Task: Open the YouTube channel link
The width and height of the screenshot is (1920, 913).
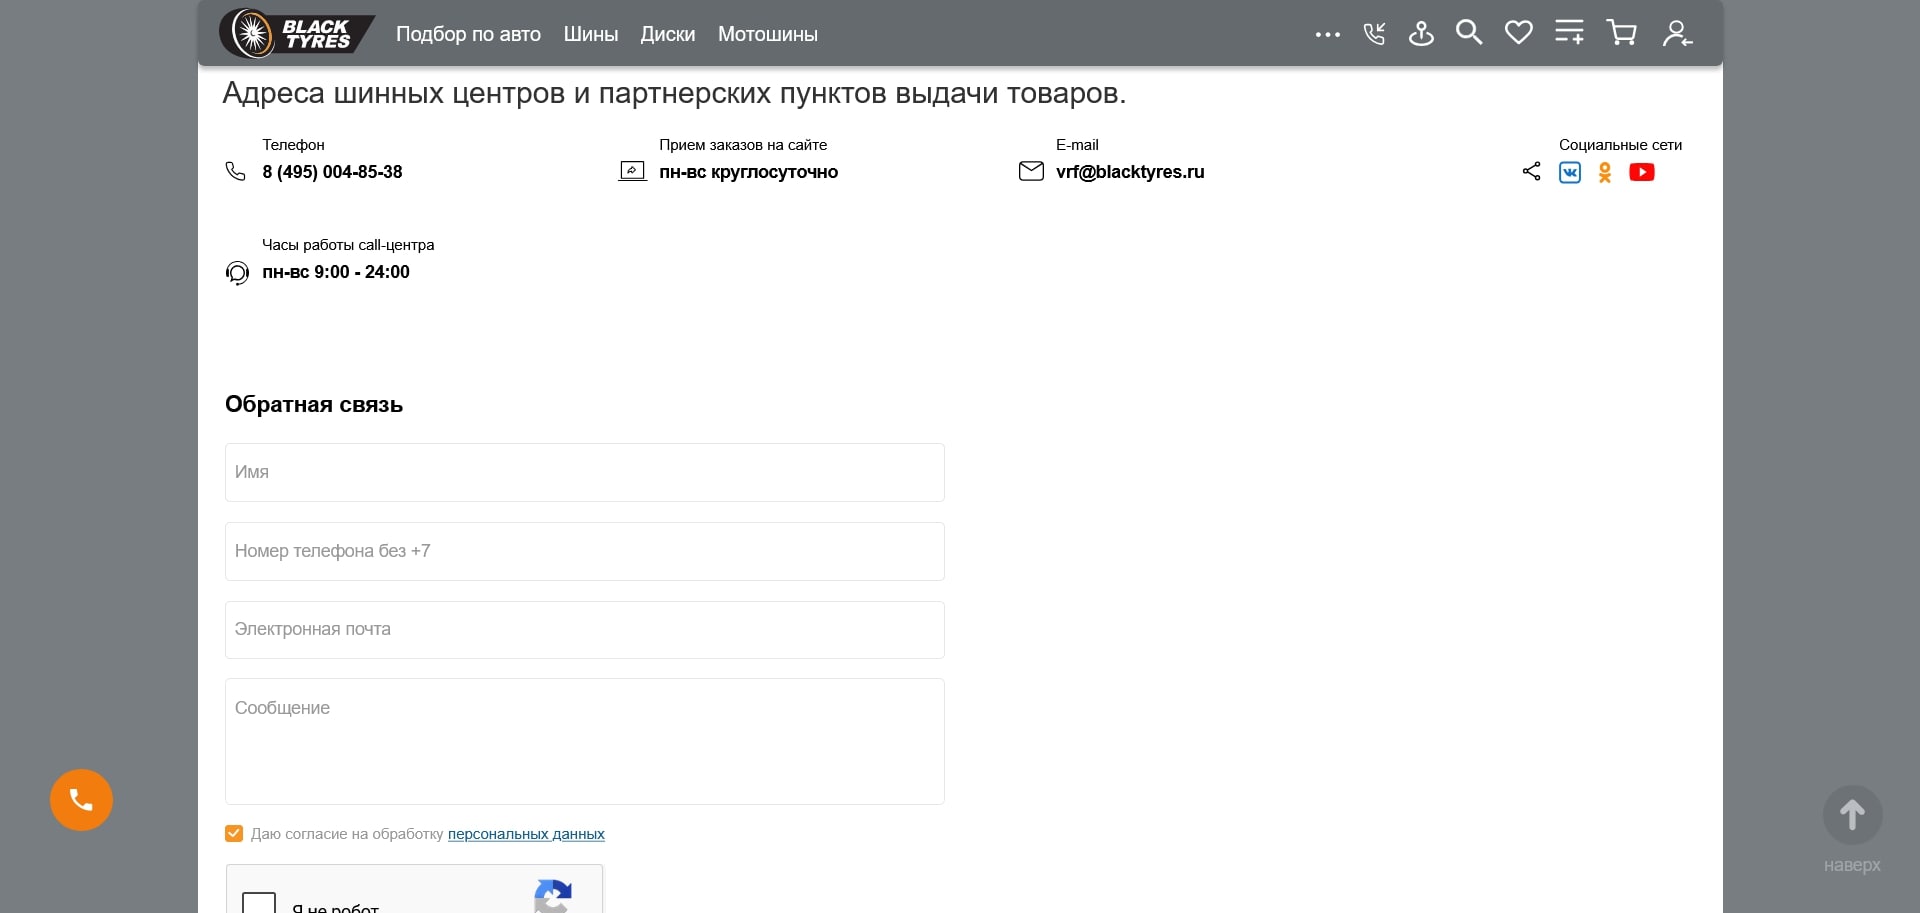Action: [1641, 173]
